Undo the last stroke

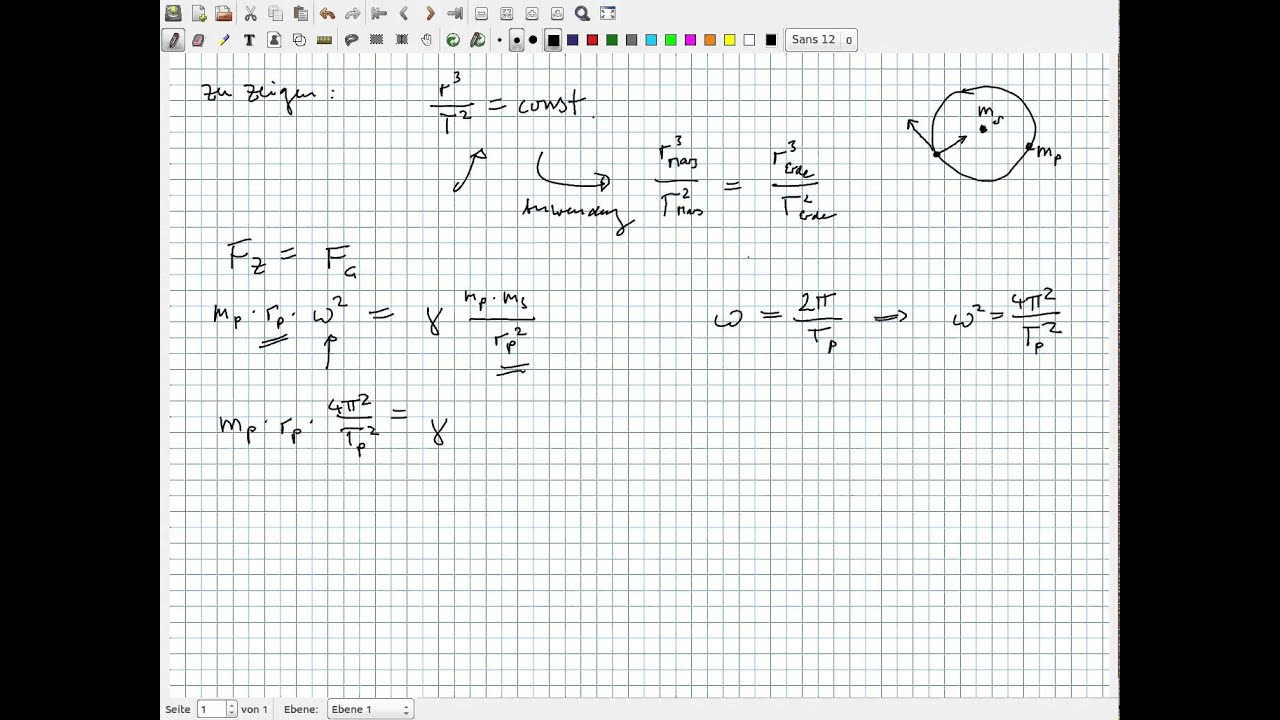[x=327, y=13]
